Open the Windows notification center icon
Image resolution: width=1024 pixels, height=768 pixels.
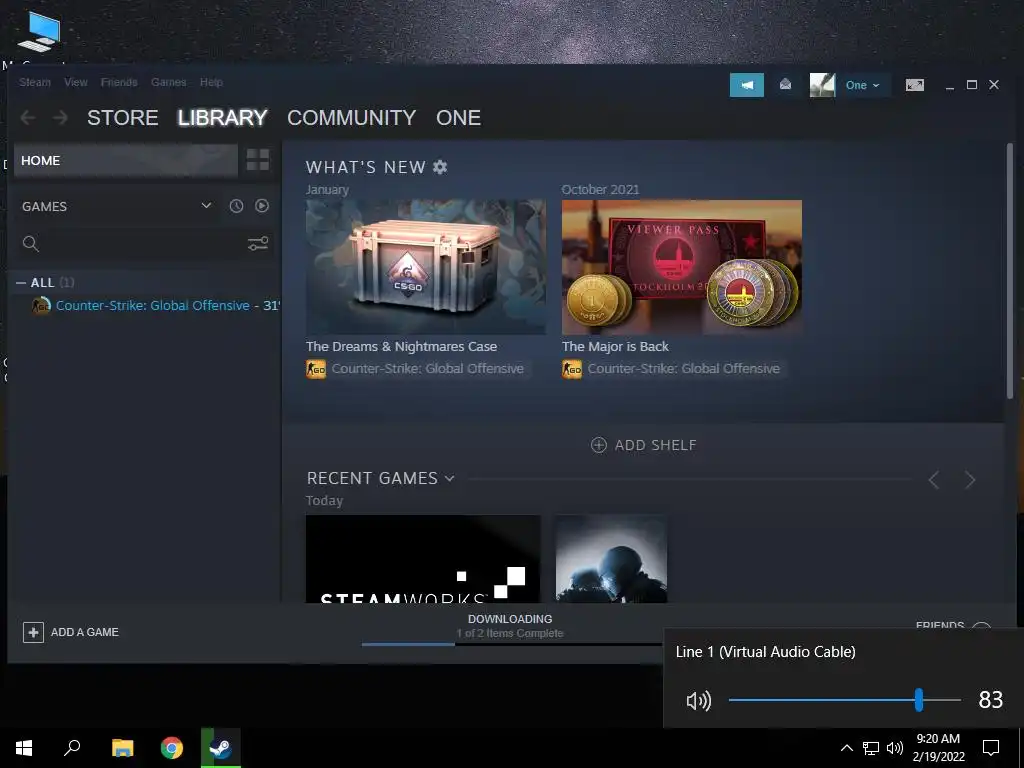coord(991,748)
